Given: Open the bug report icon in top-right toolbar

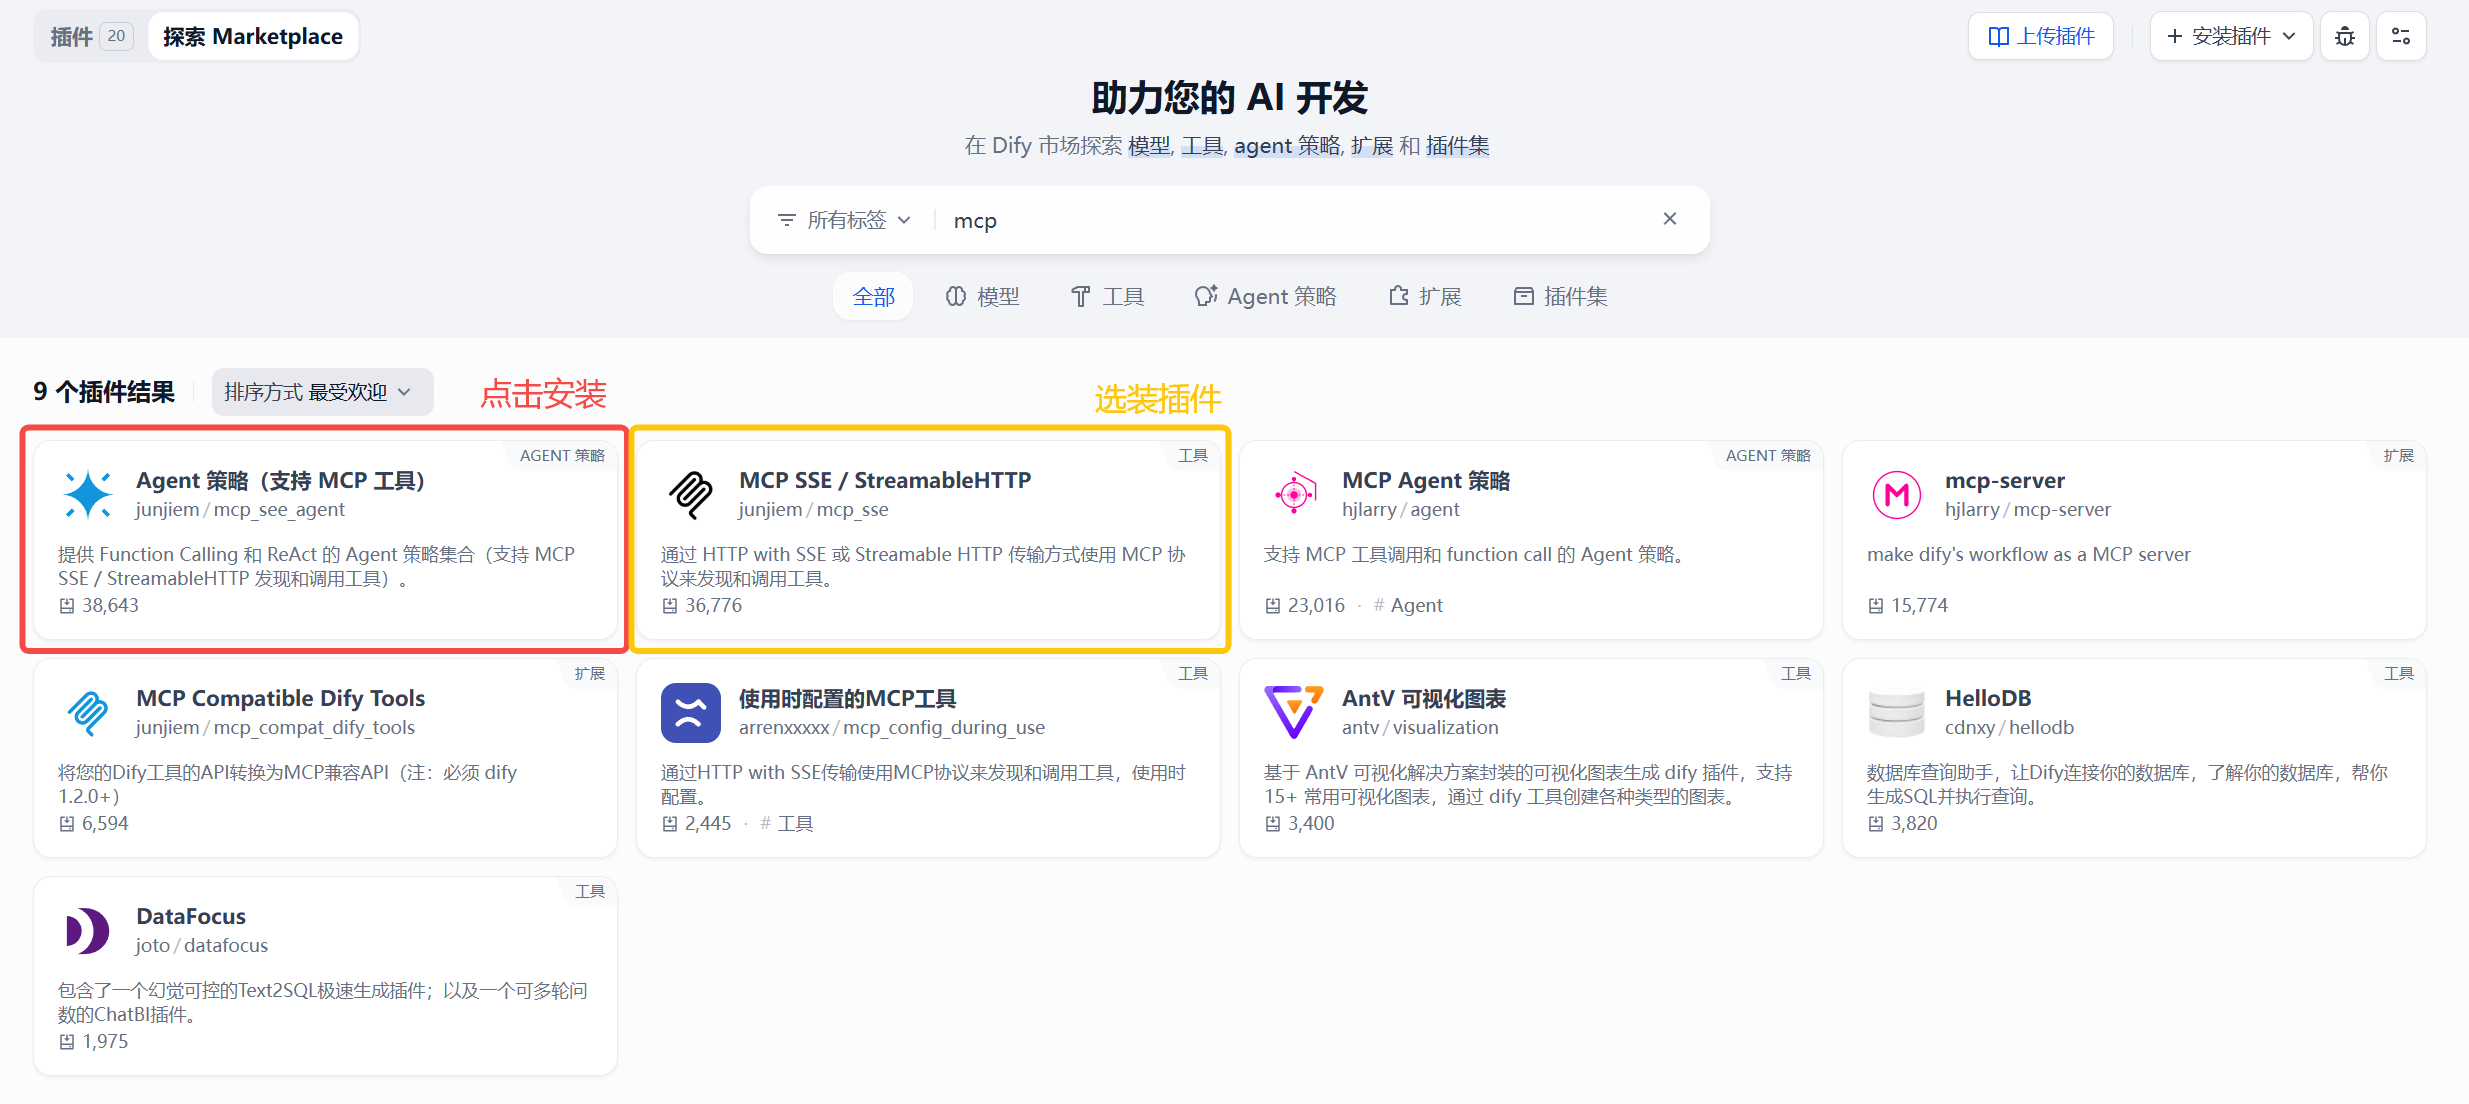Looking at the screenshot, I should click(2343, 35).
